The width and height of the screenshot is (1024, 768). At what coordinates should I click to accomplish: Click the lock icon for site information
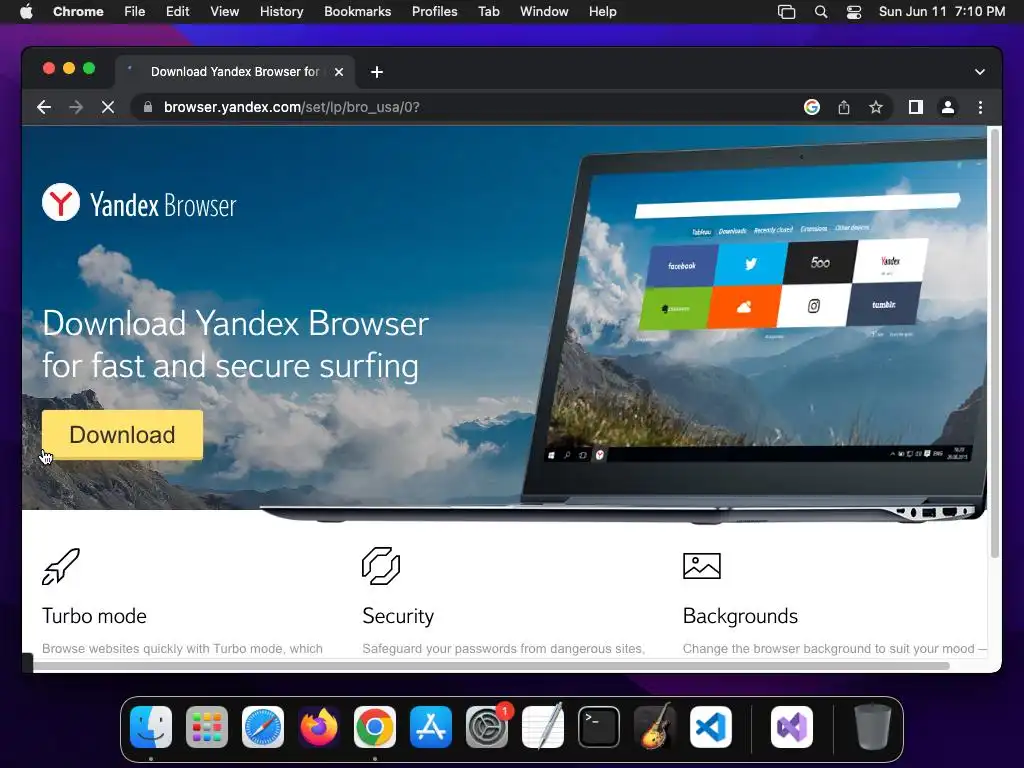148,107
